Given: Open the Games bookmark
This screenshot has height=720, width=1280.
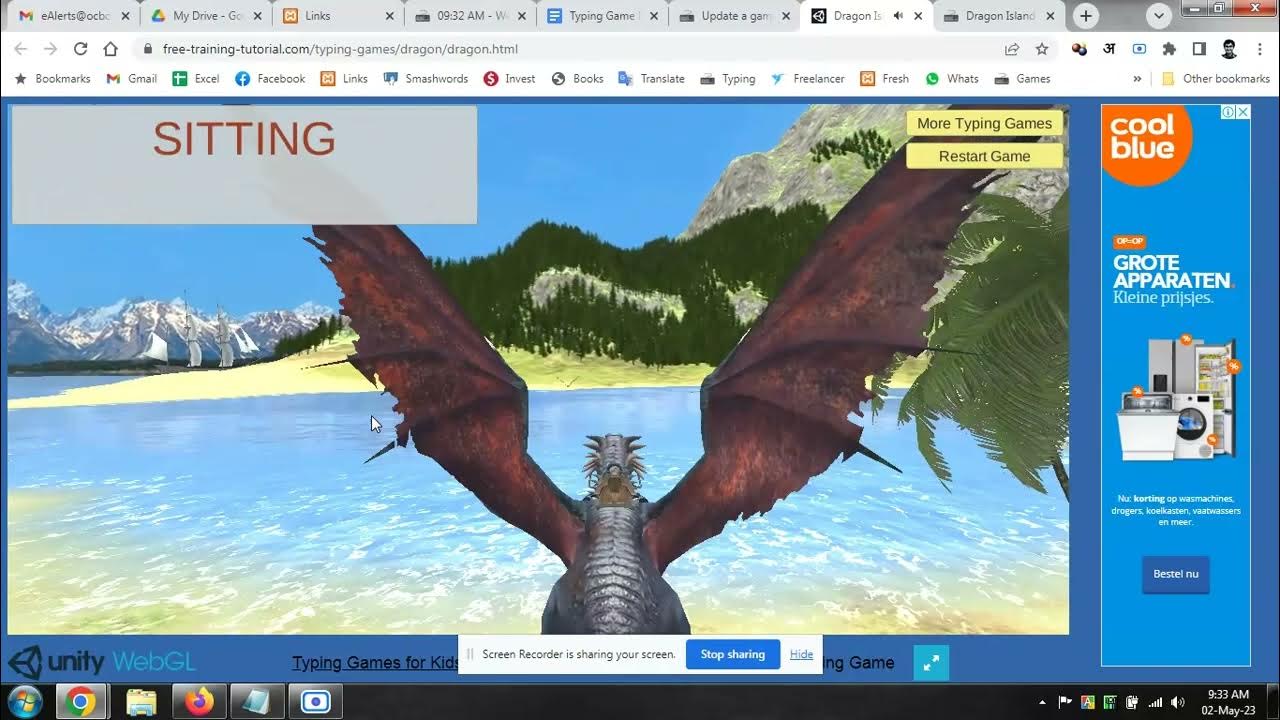Looking at the screenshot, I should pos(1022,78).
